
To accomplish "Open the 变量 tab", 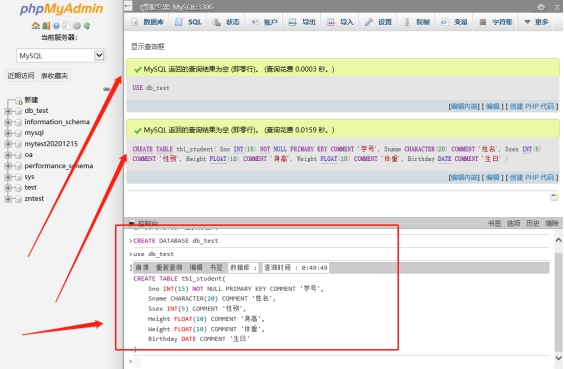I will pyautogui.click(x=454, y=22).
